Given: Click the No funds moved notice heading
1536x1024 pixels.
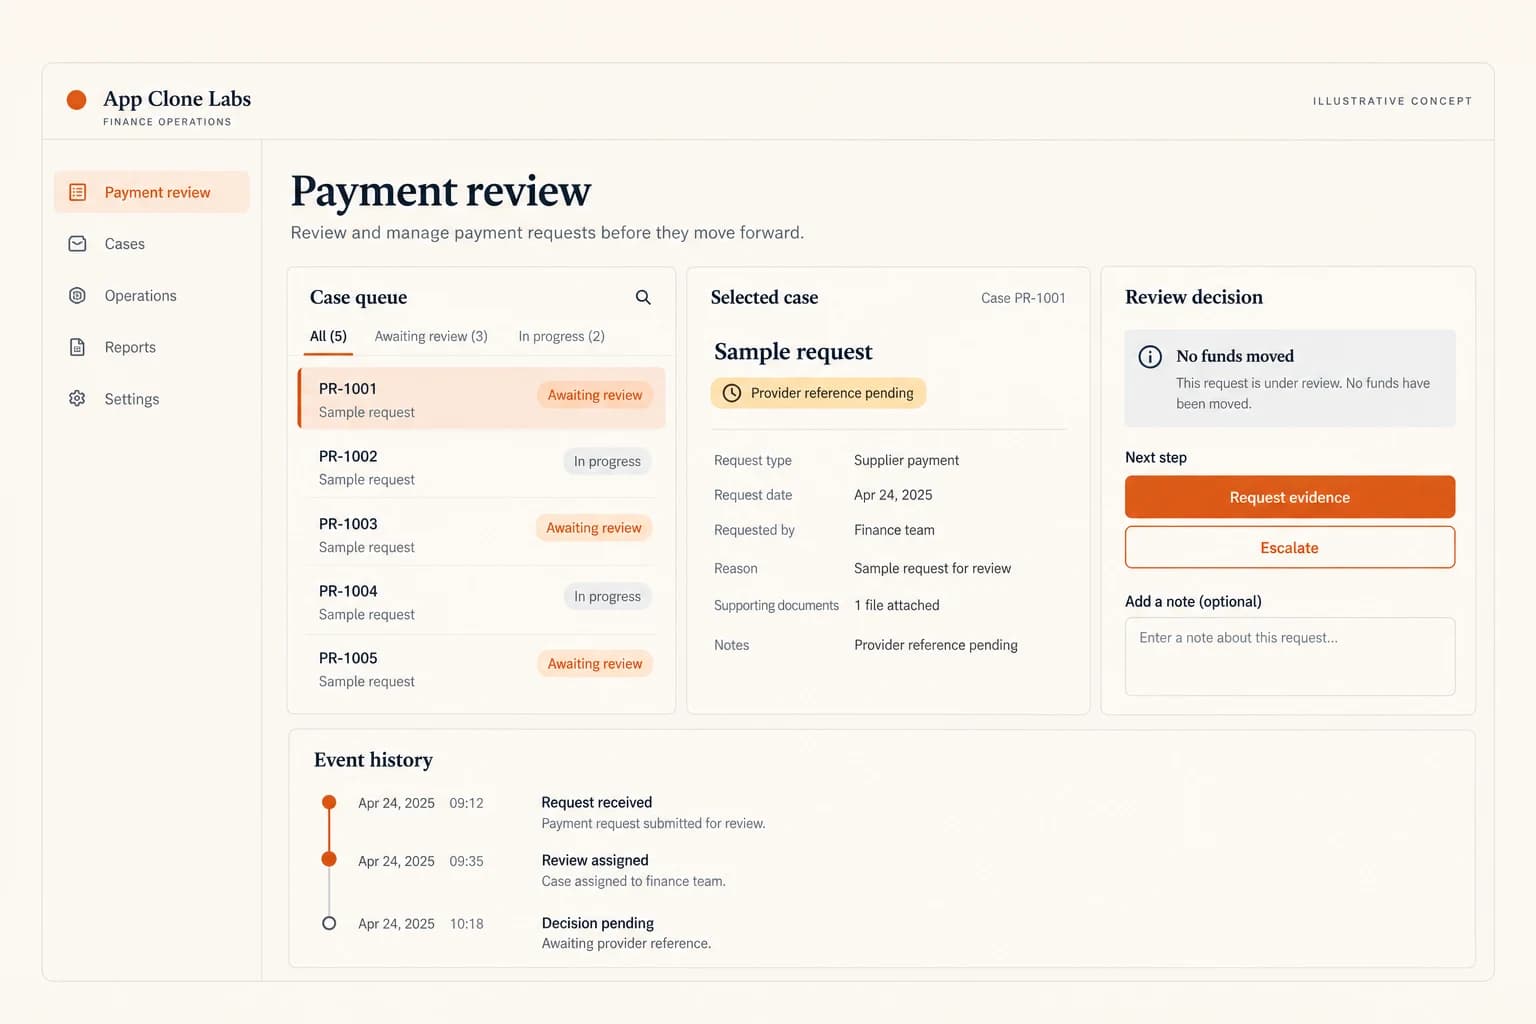Looking at the screenshot, I should pyautogui.click(x=1235, y=356).
